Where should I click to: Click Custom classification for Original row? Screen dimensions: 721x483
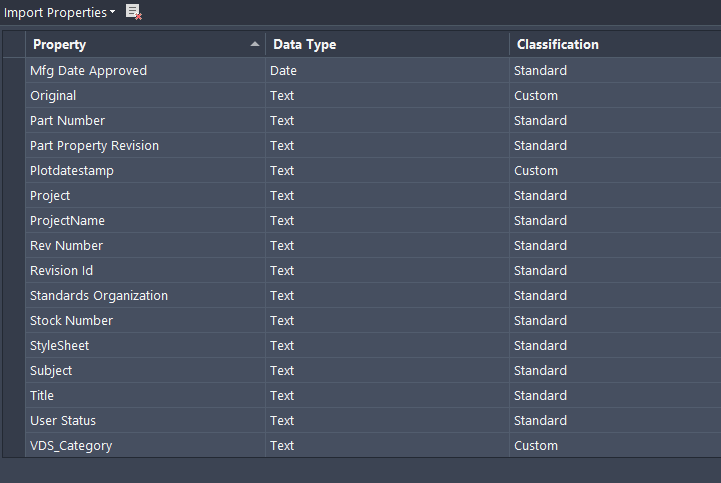click(536, 96)
